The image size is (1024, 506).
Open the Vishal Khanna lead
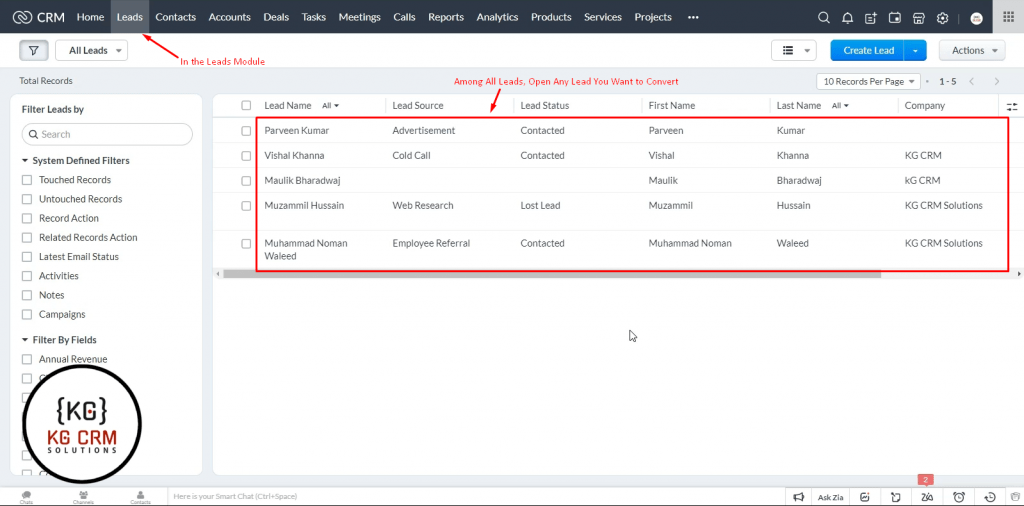(294, 155)
